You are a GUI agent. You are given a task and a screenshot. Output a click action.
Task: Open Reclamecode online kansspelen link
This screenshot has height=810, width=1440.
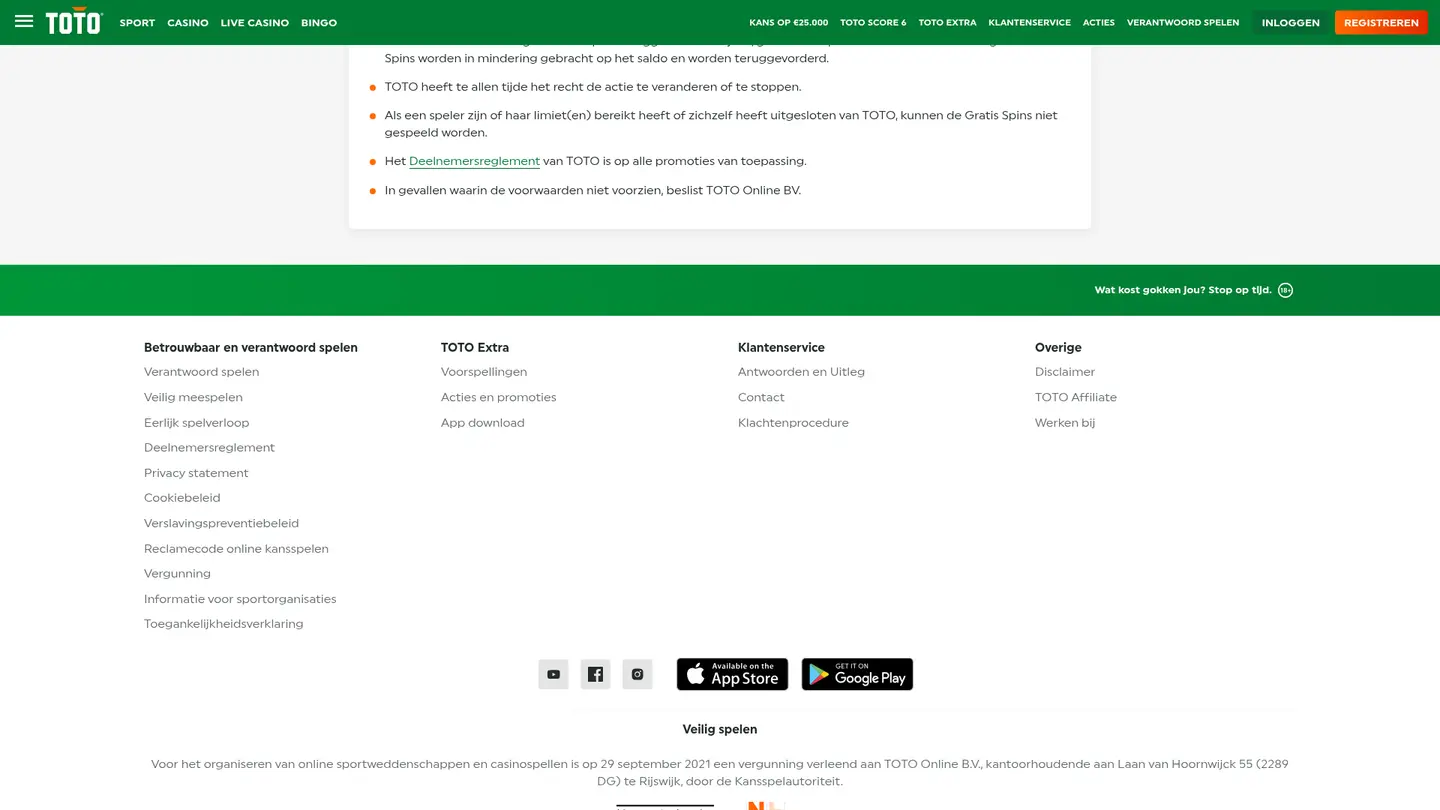pyautogui.click(x=236, y=549)
